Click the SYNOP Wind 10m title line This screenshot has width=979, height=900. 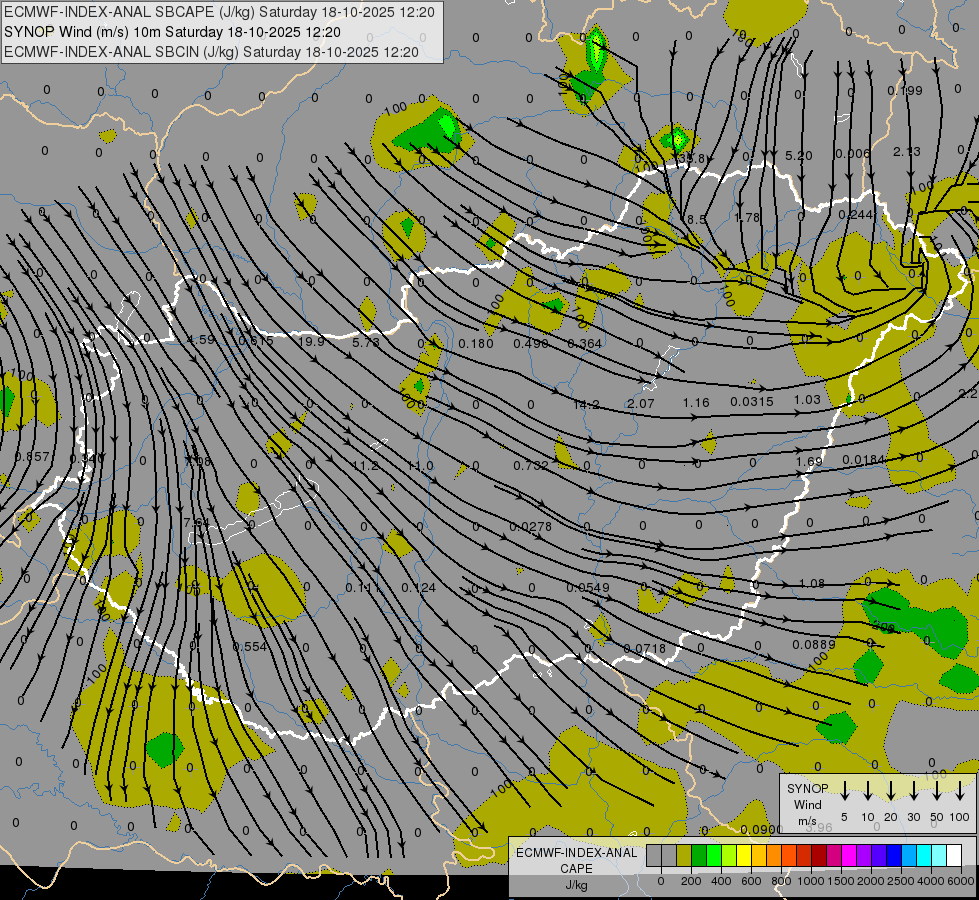[172, 32]
